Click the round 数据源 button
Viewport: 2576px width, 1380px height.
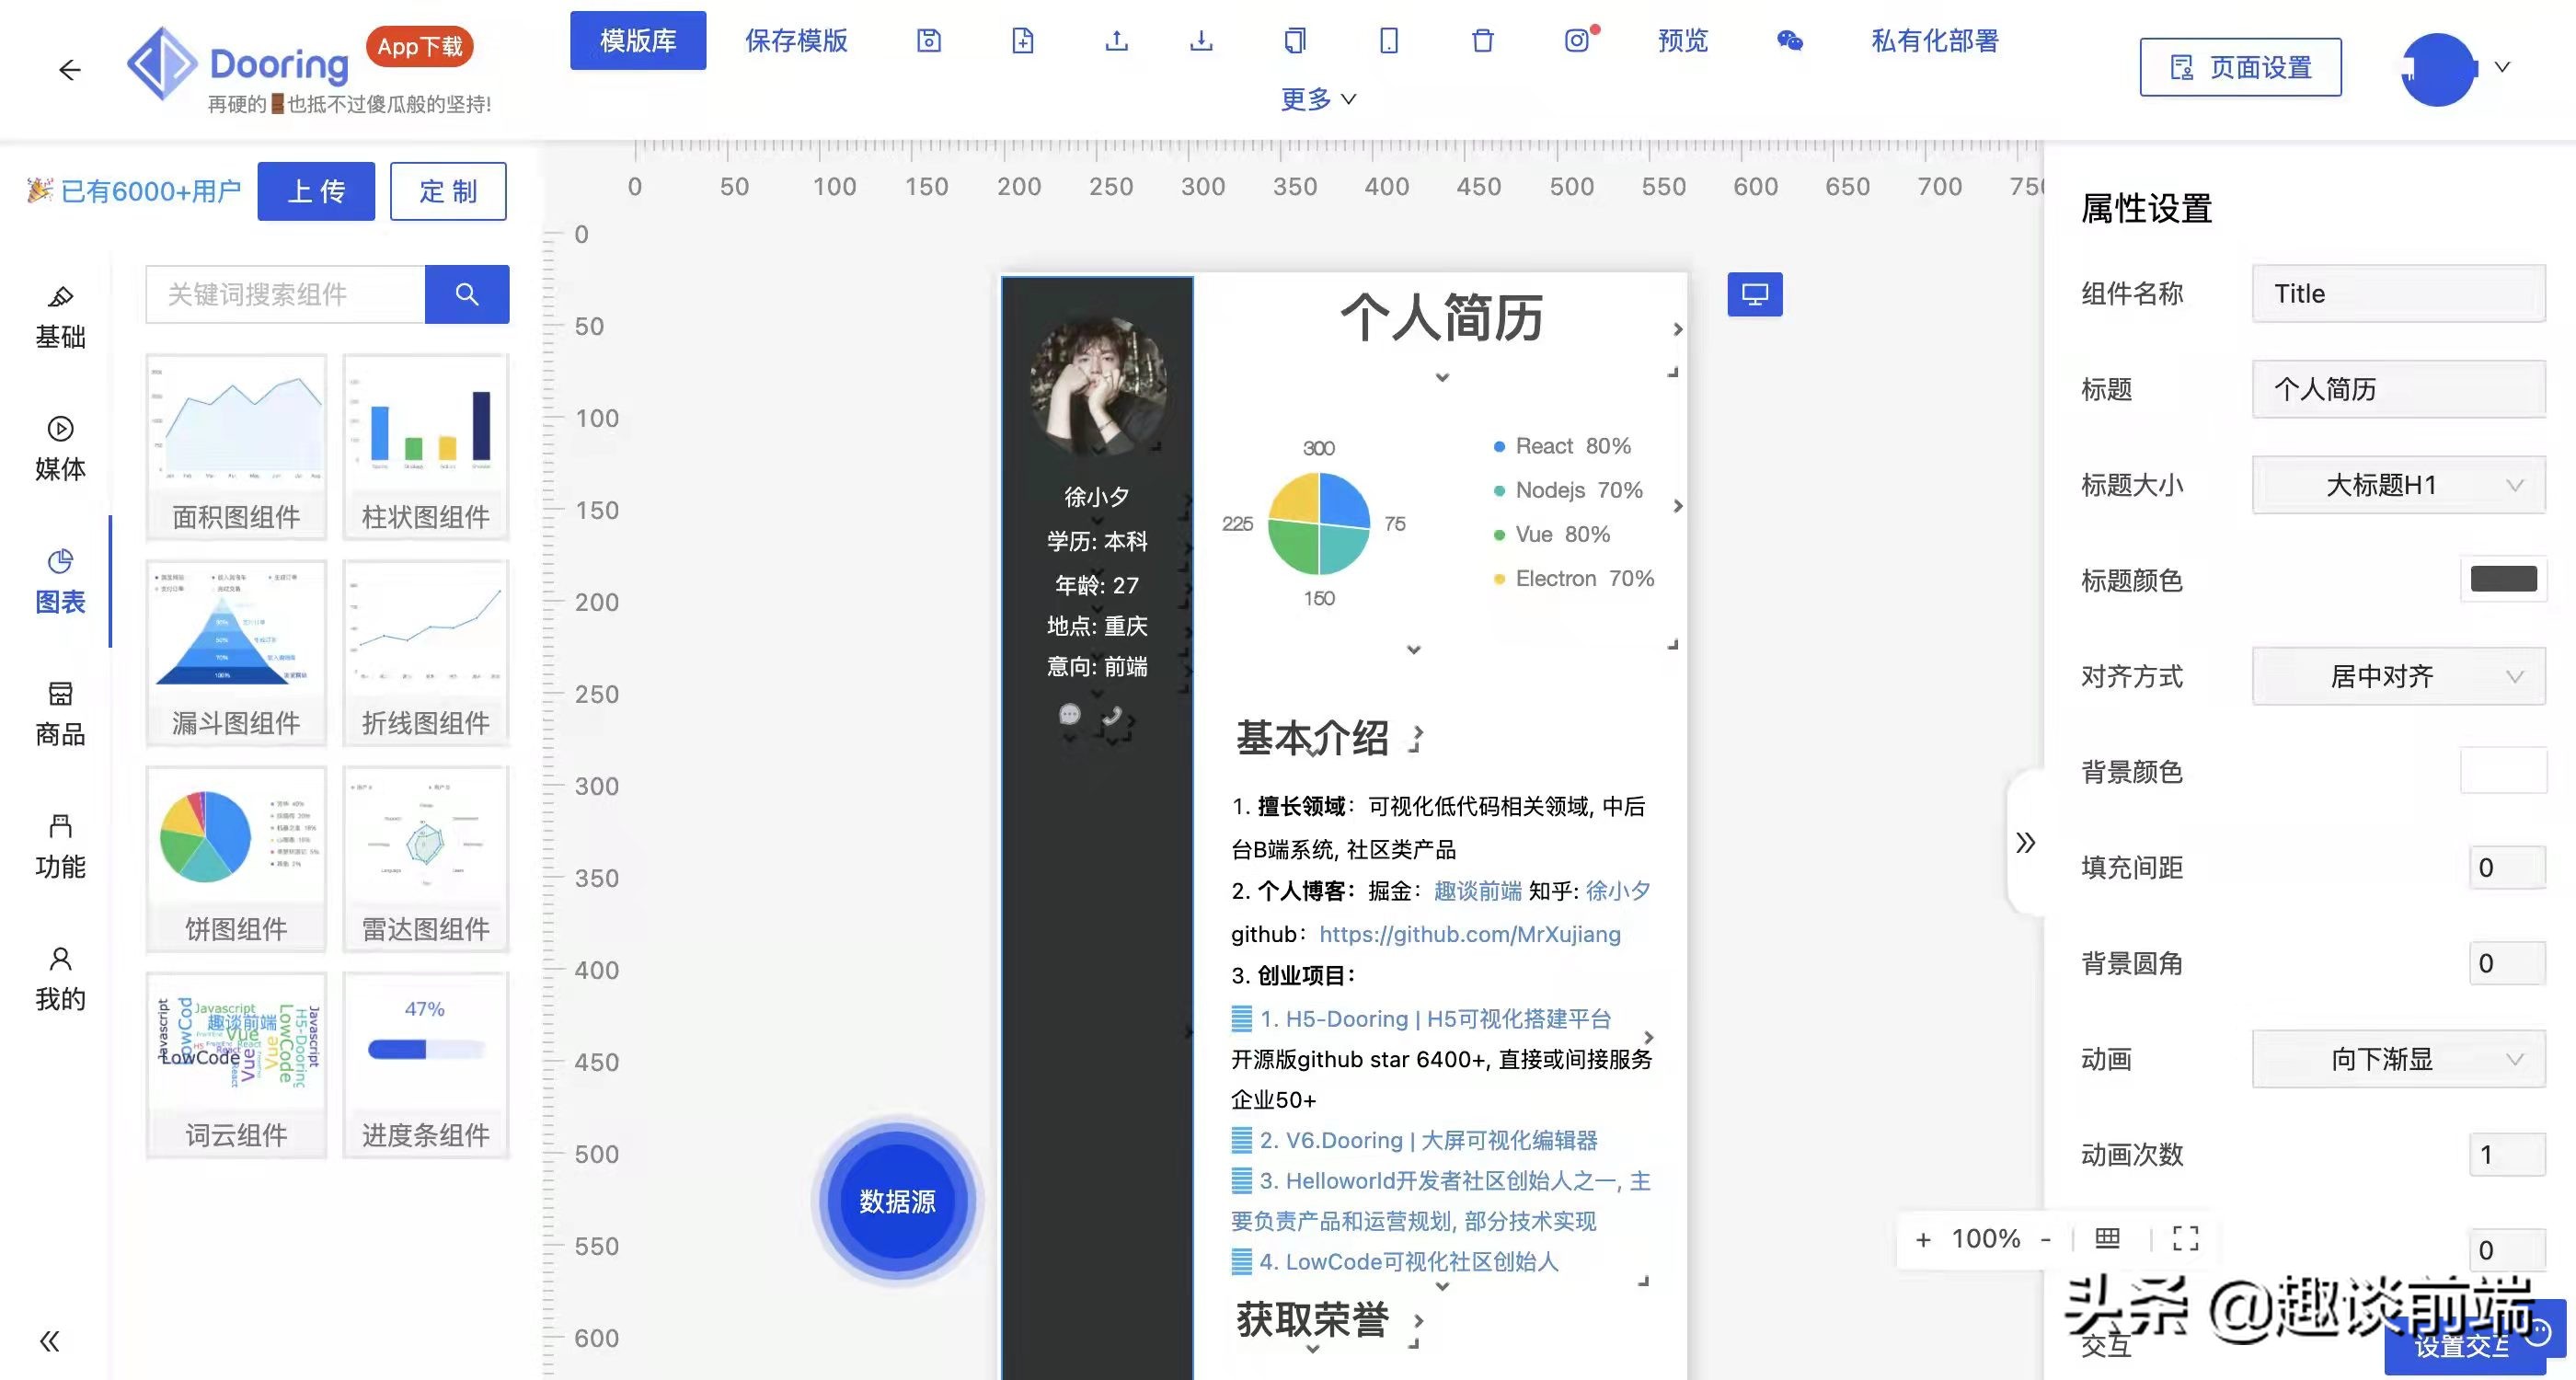[x=897, y=1201]
